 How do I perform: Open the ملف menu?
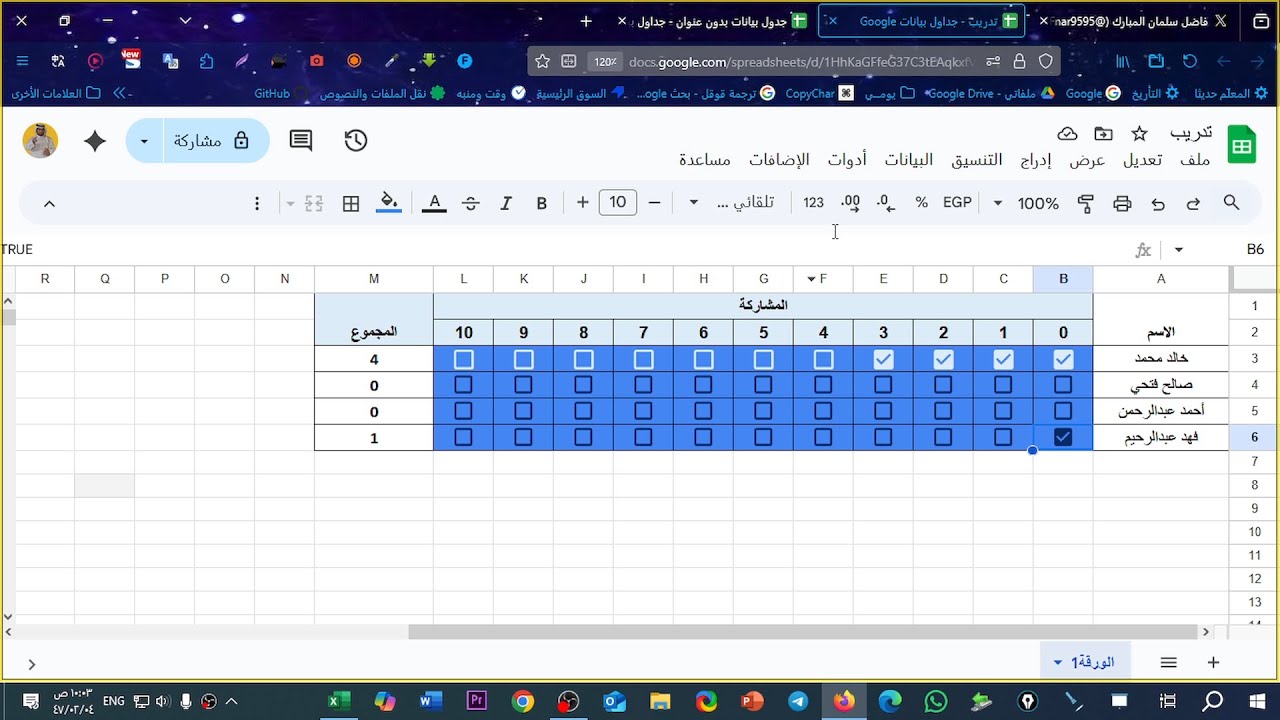click(1195, 160)
